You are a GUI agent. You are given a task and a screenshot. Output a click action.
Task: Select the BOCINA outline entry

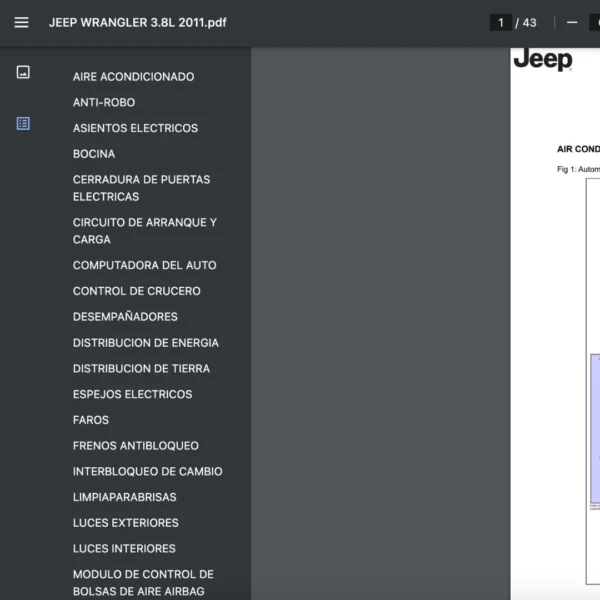tap(94, 154)
